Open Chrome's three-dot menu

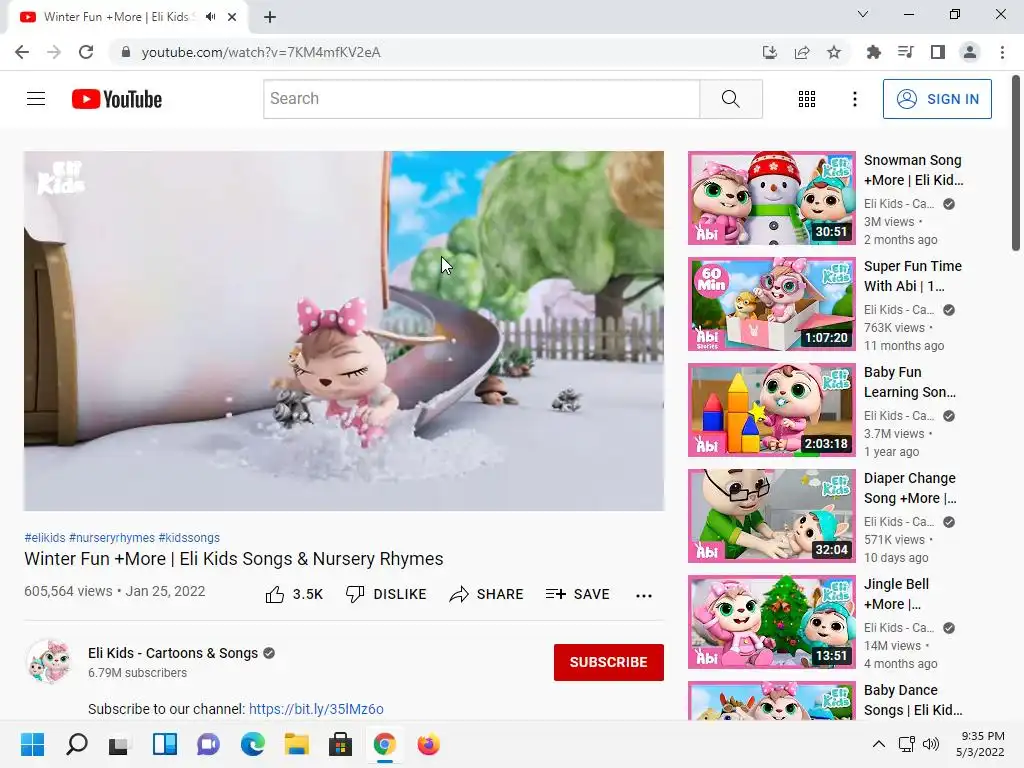[x=1002, y=52]
